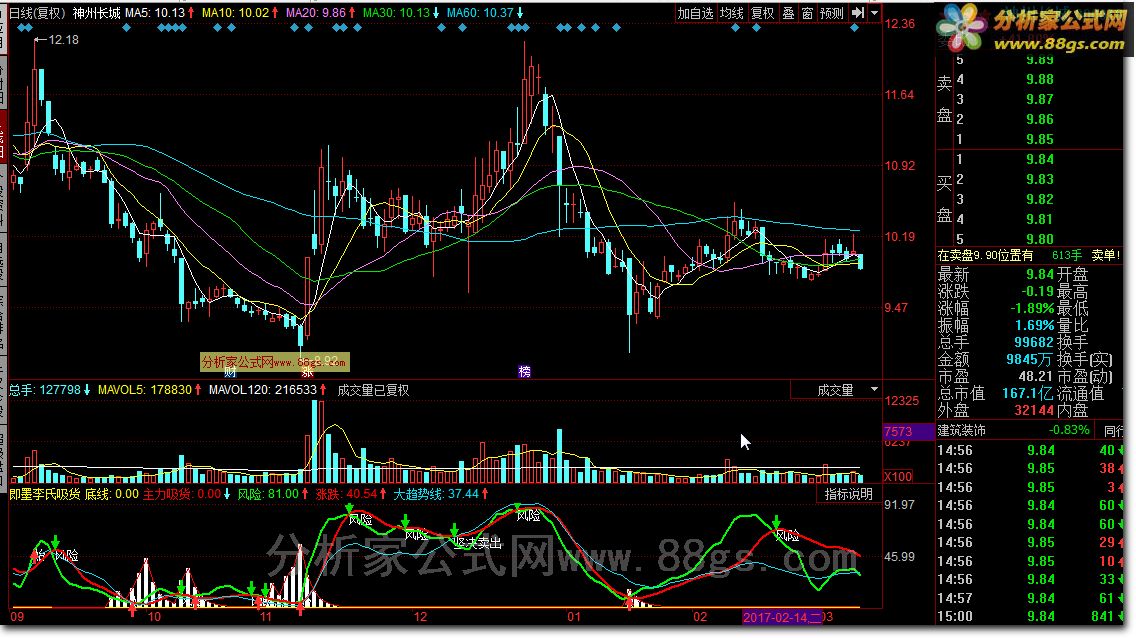Click the 外盘 32144 value
The image size is (1136, 638).
[x=1034, y=411]
